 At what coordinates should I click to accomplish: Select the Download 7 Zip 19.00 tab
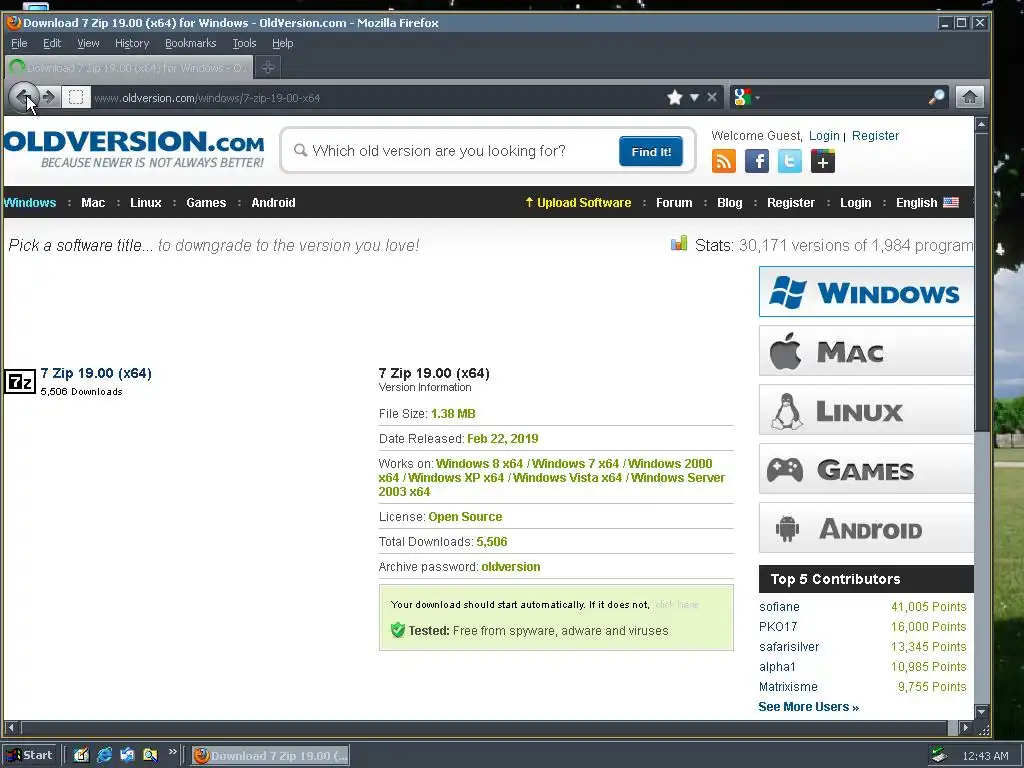129,67
